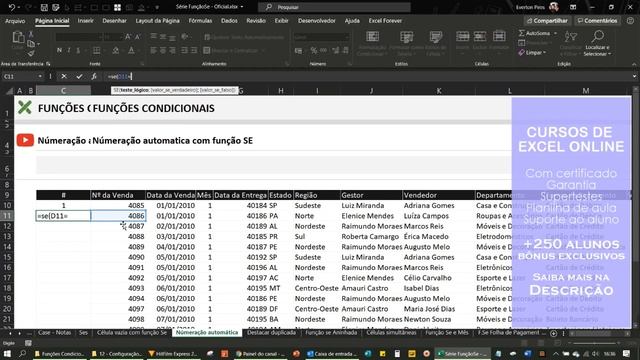This screenshot has width=640, height=360.
Task: Open HitFilm Express taskbar item
Action: tap(173, 354)
